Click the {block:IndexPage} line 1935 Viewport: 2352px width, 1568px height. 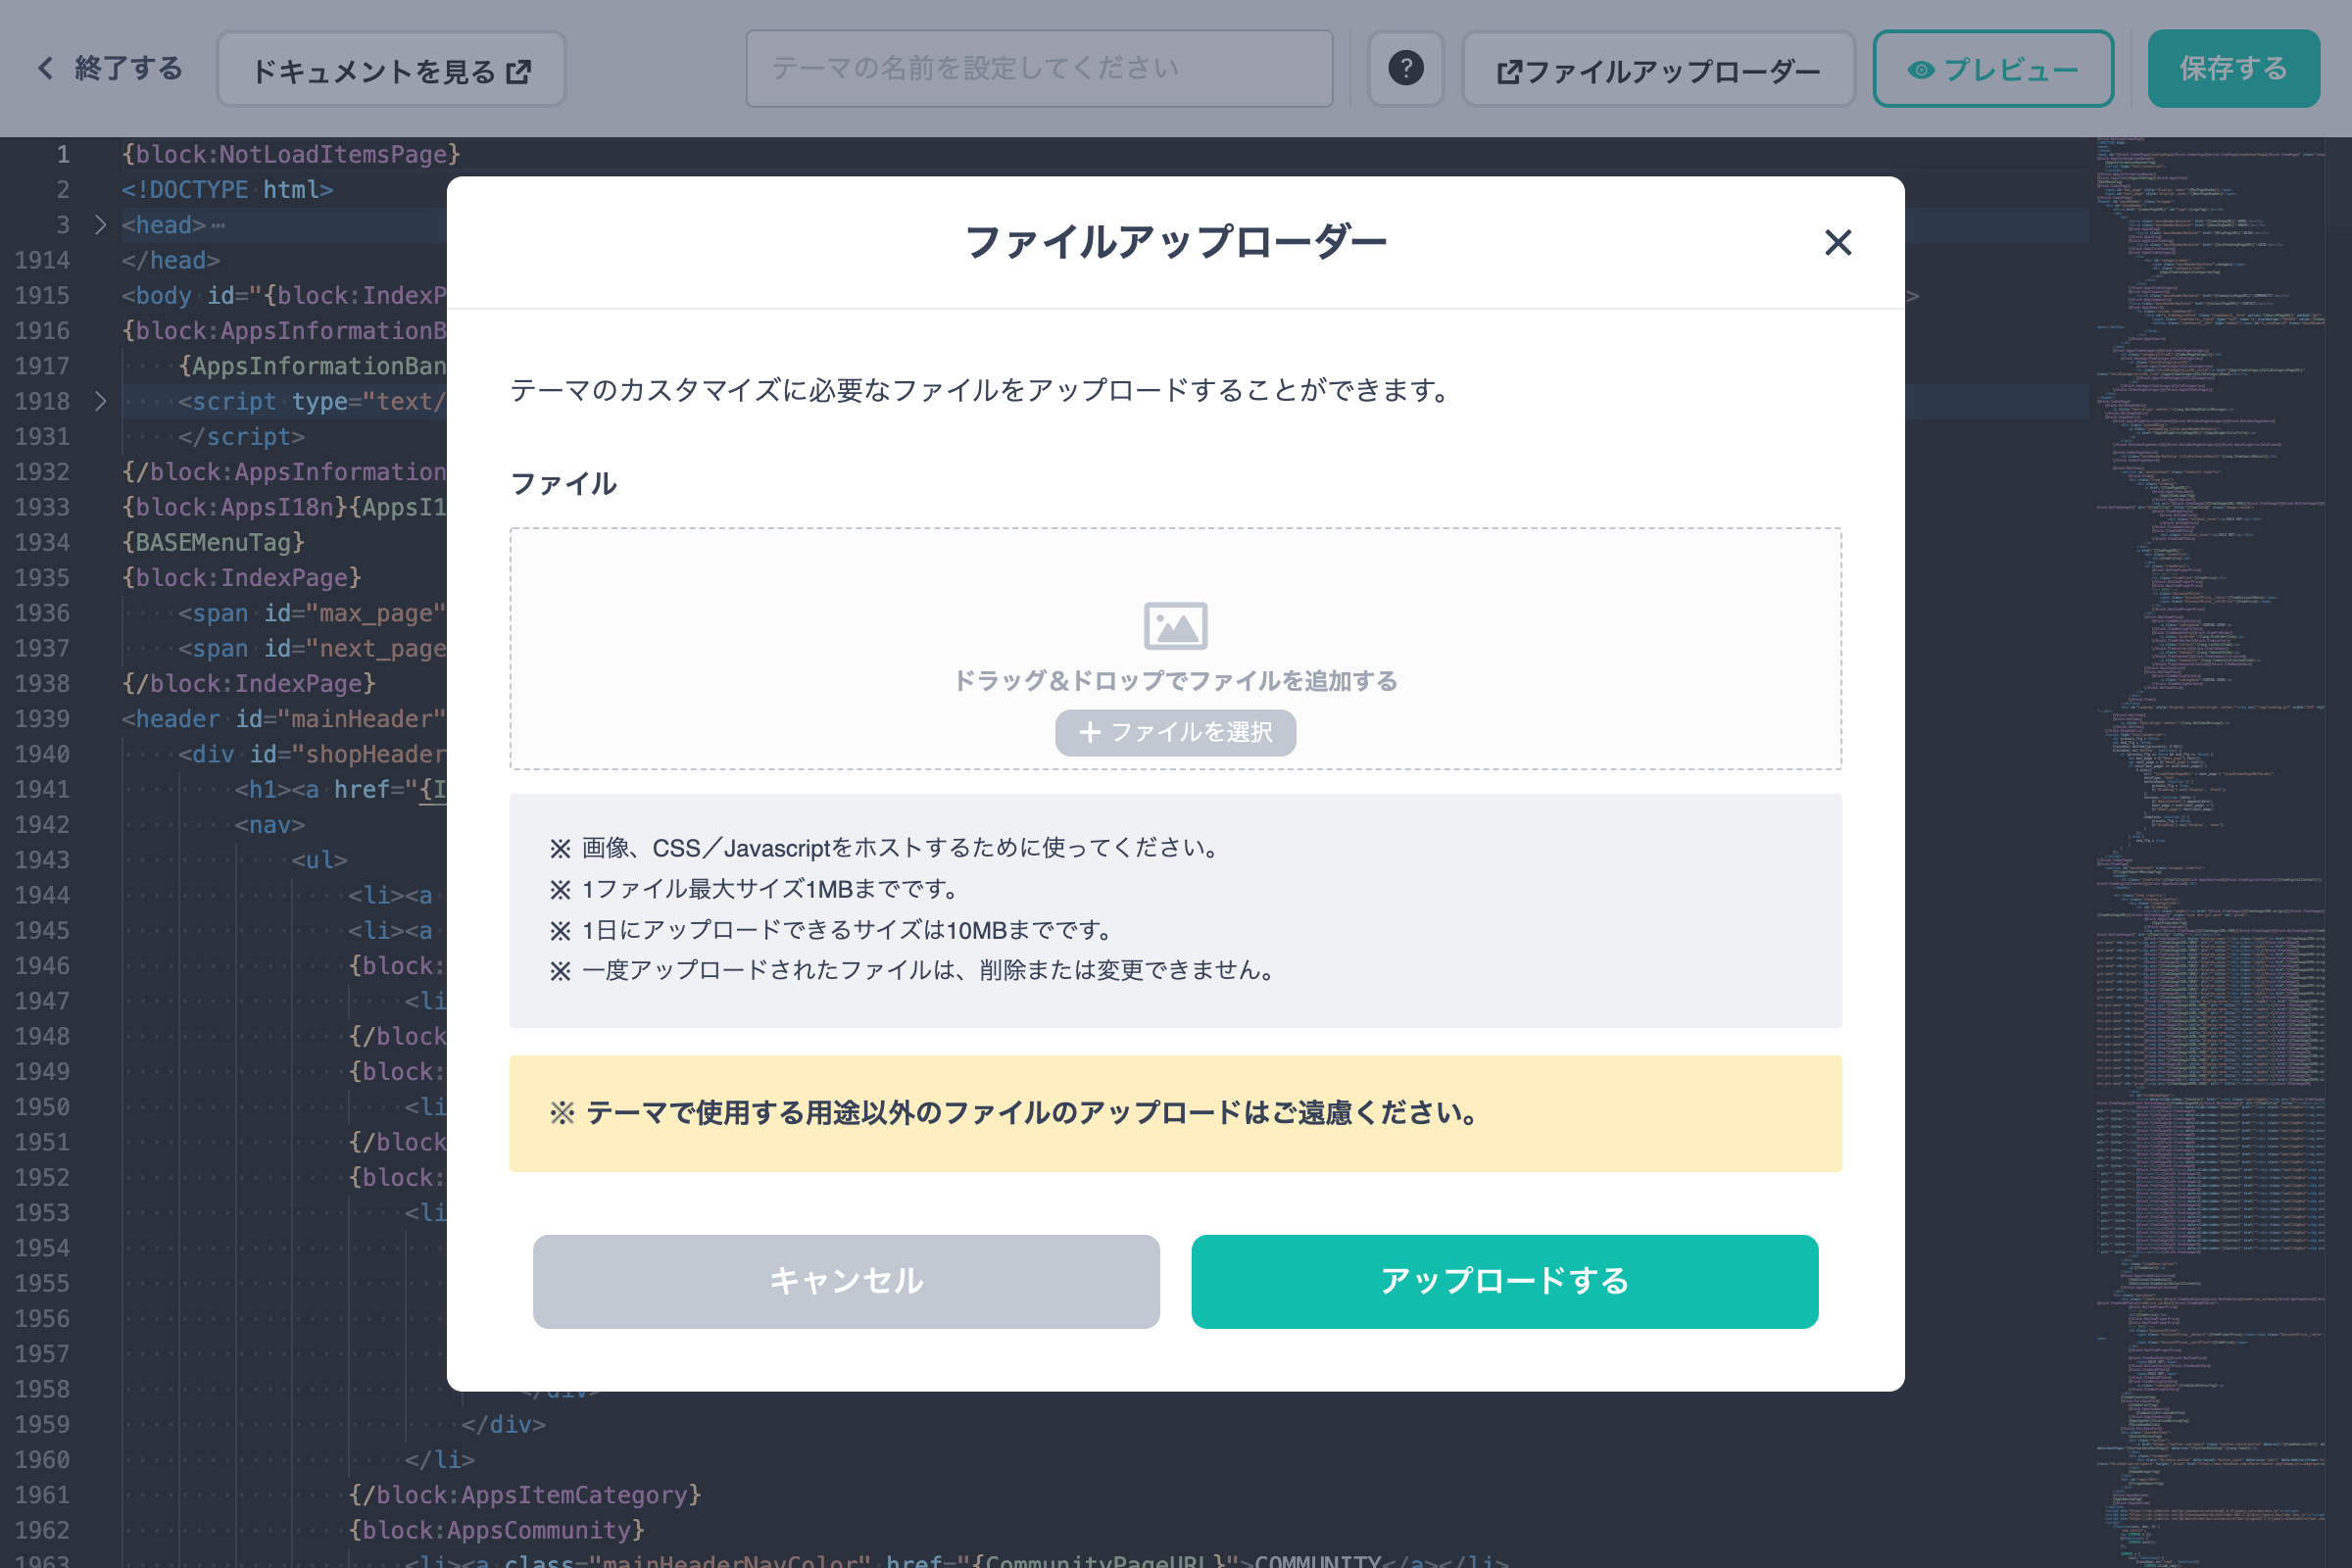(242, 577)
